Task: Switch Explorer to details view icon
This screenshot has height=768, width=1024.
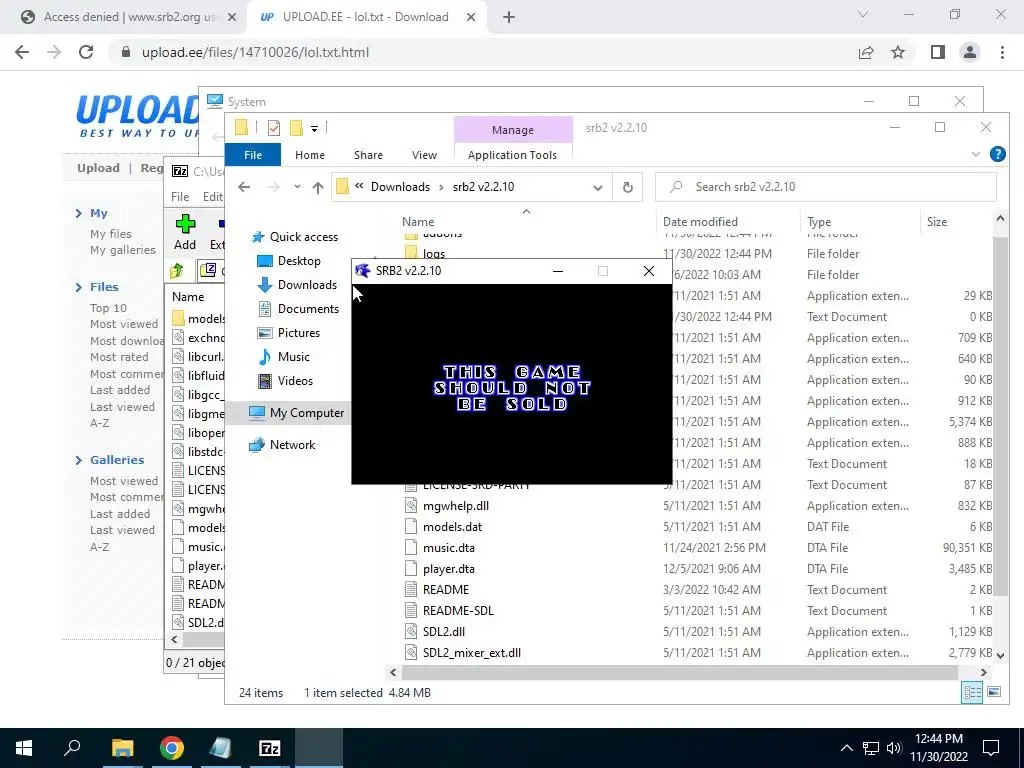Action: point(972,692)
